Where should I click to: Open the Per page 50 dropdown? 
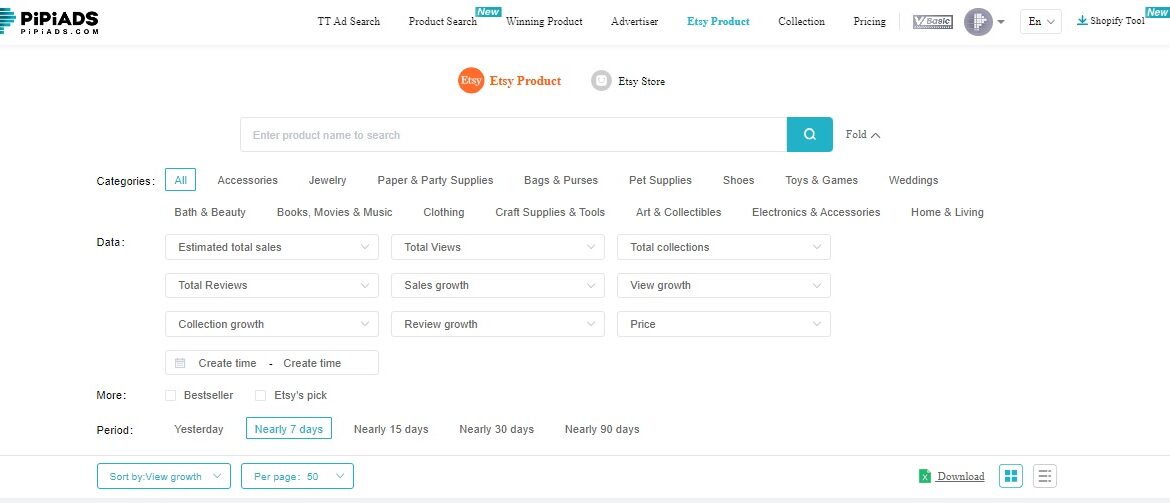(x=297, y=476)
